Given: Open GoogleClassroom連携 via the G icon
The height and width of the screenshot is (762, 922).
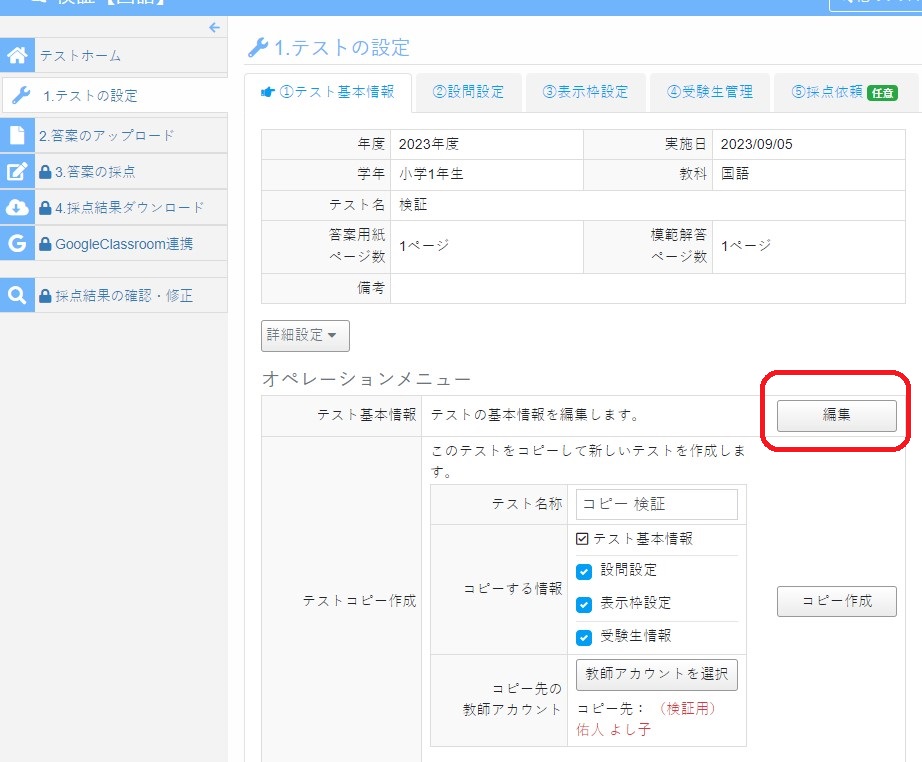Looking at the screenshot, I should click(17, 243).
